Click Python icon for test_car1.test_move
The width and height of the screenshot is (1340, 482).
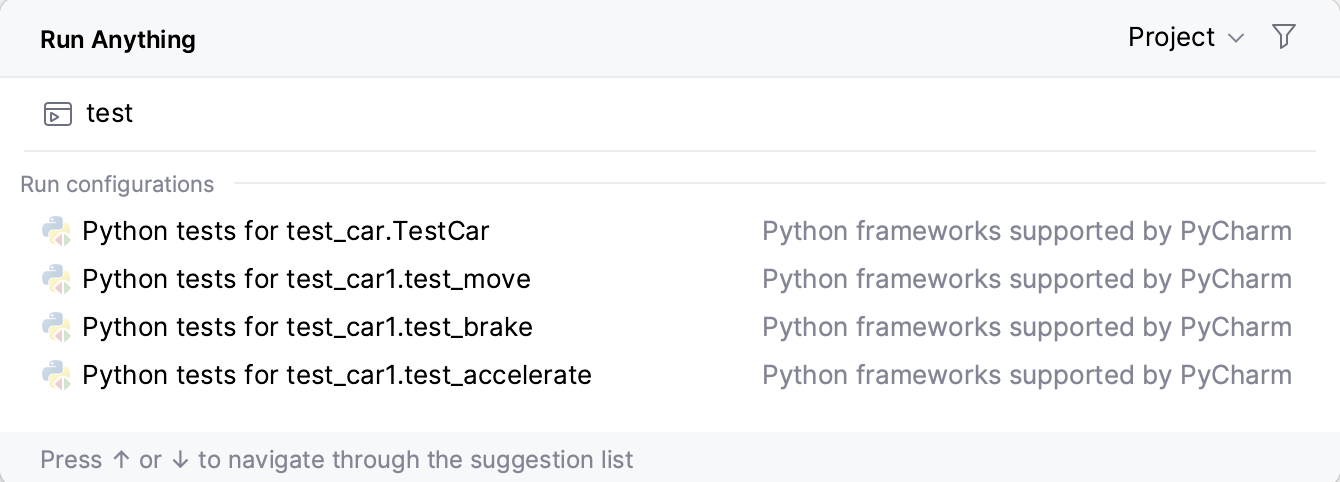click(x=56, y=280)
